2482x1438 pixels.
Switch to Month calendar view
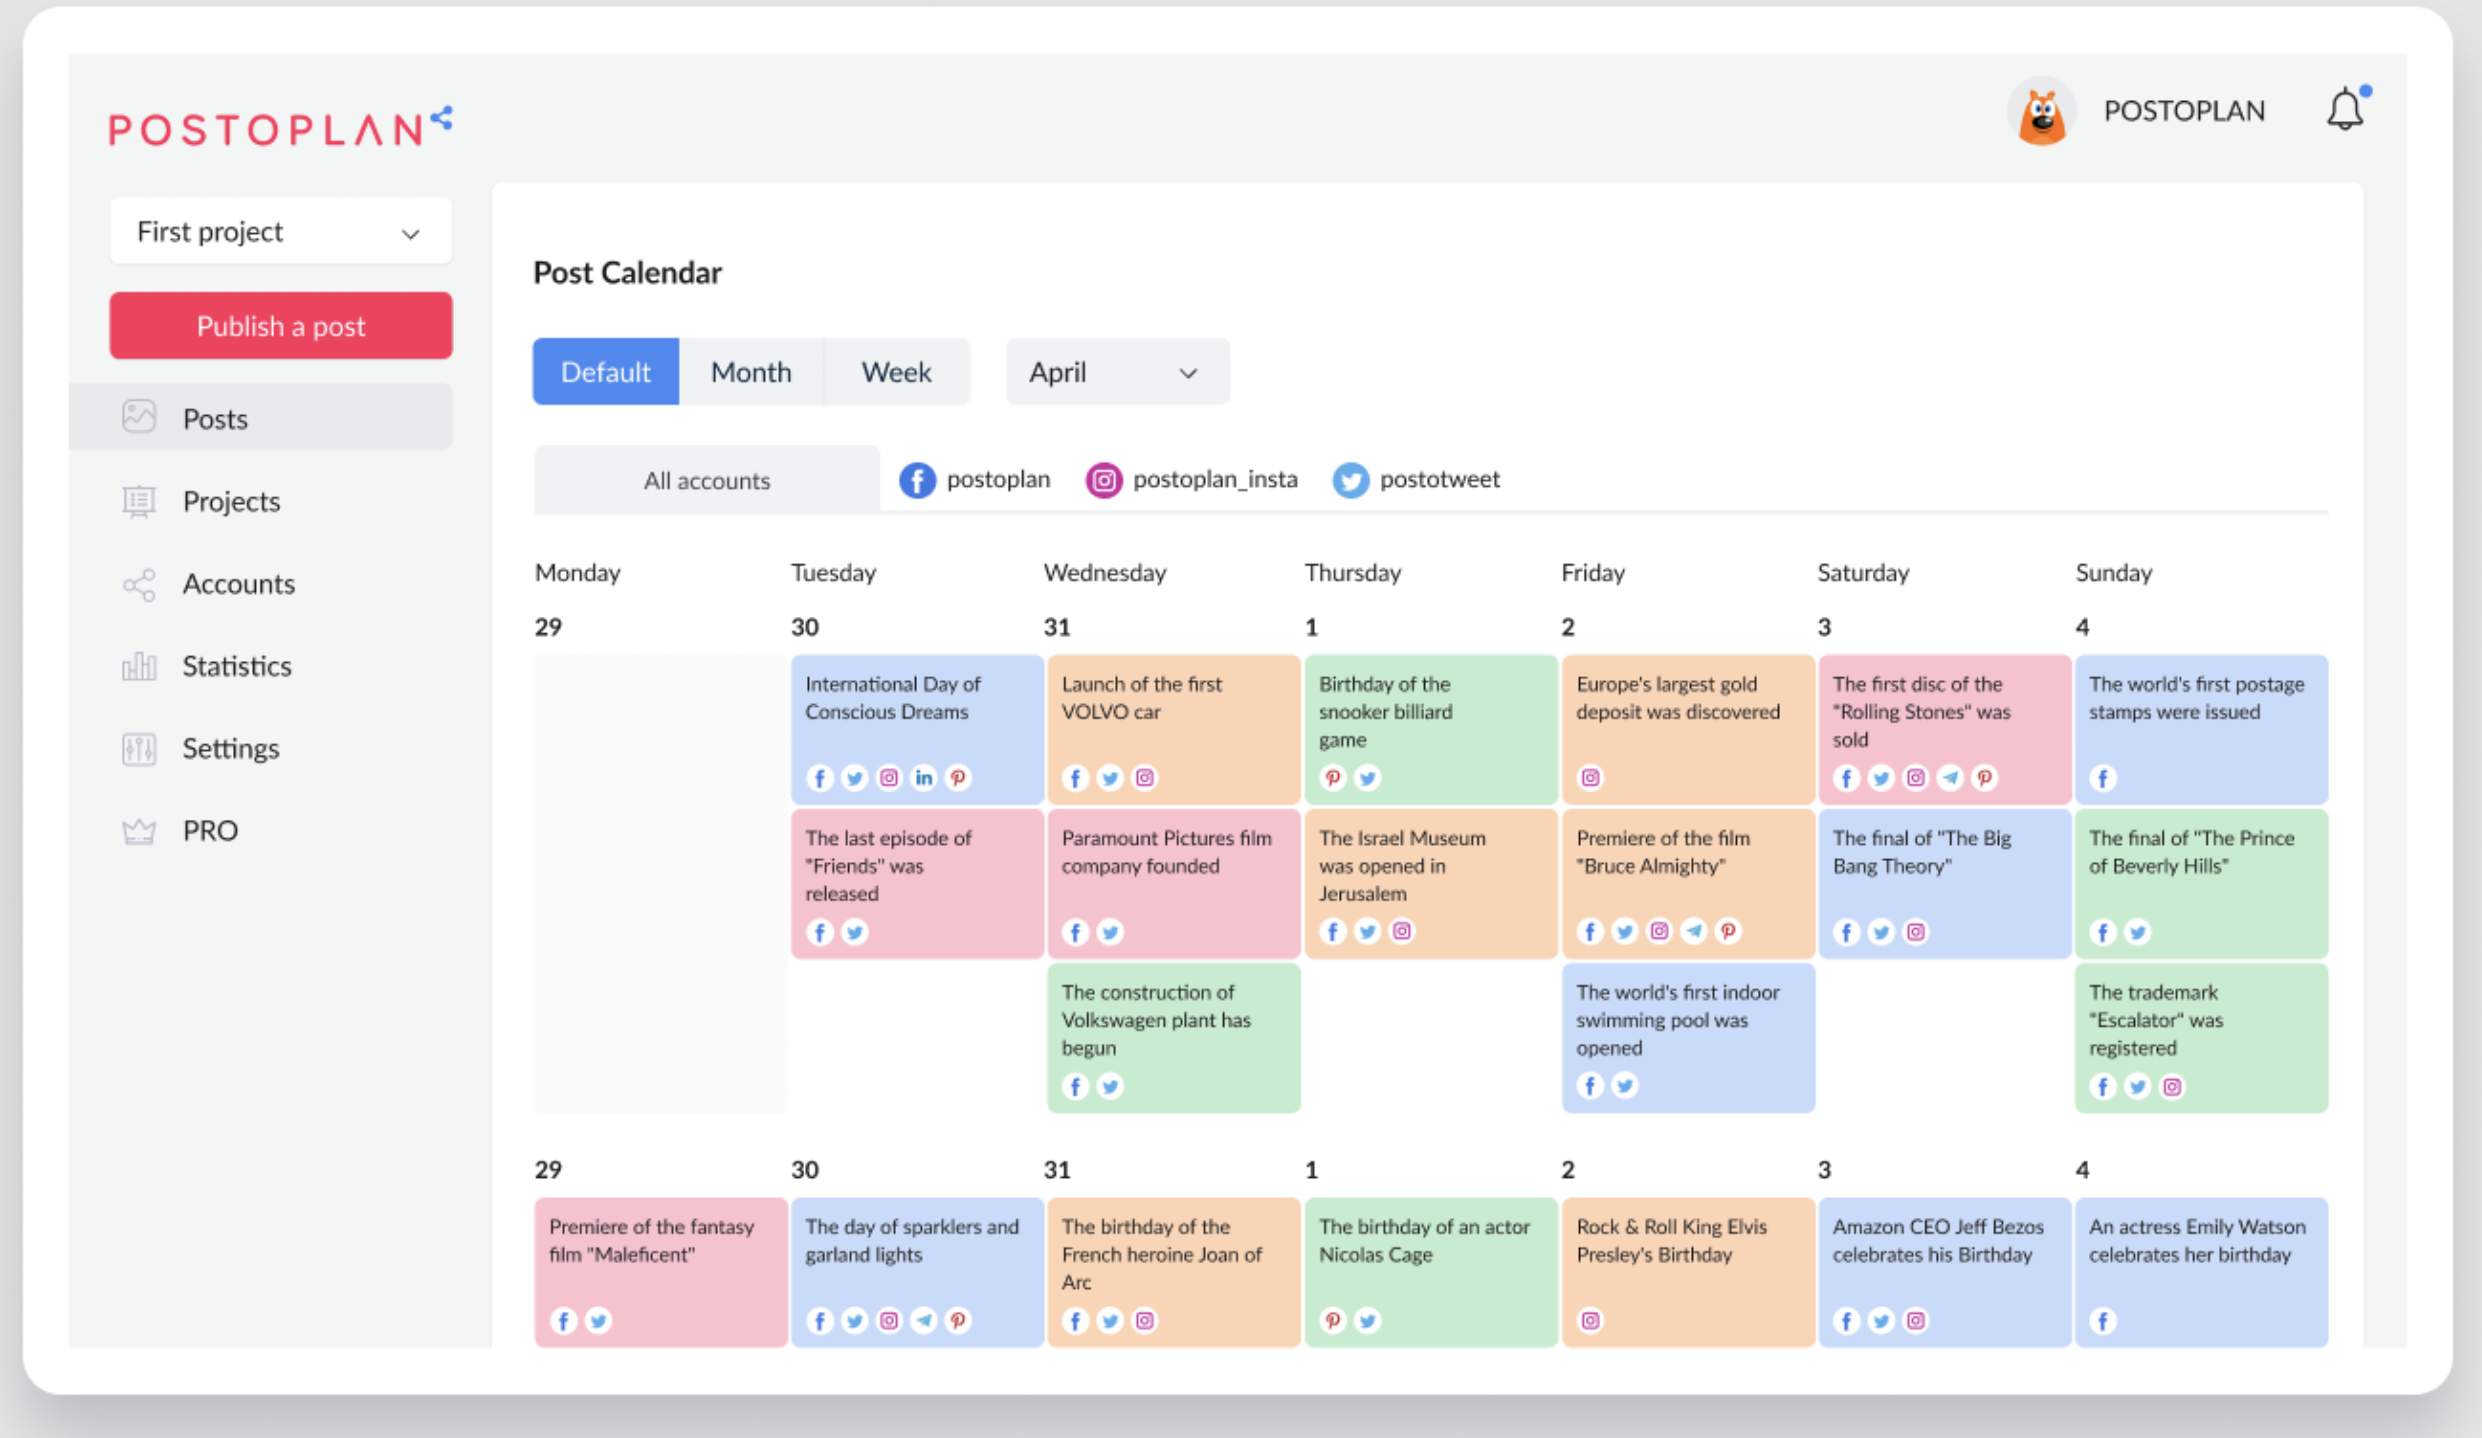coord(751,372)
